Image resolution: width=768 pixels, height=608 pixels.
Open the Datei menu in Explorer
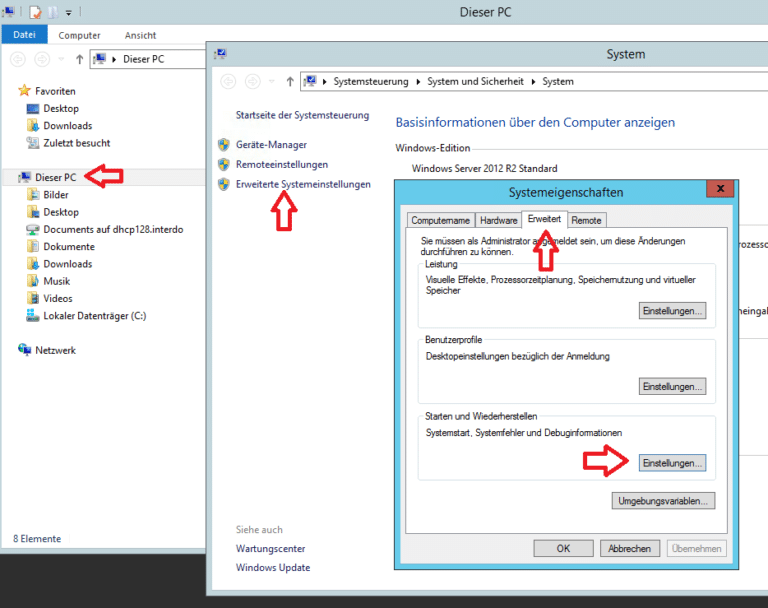[24, 35]
